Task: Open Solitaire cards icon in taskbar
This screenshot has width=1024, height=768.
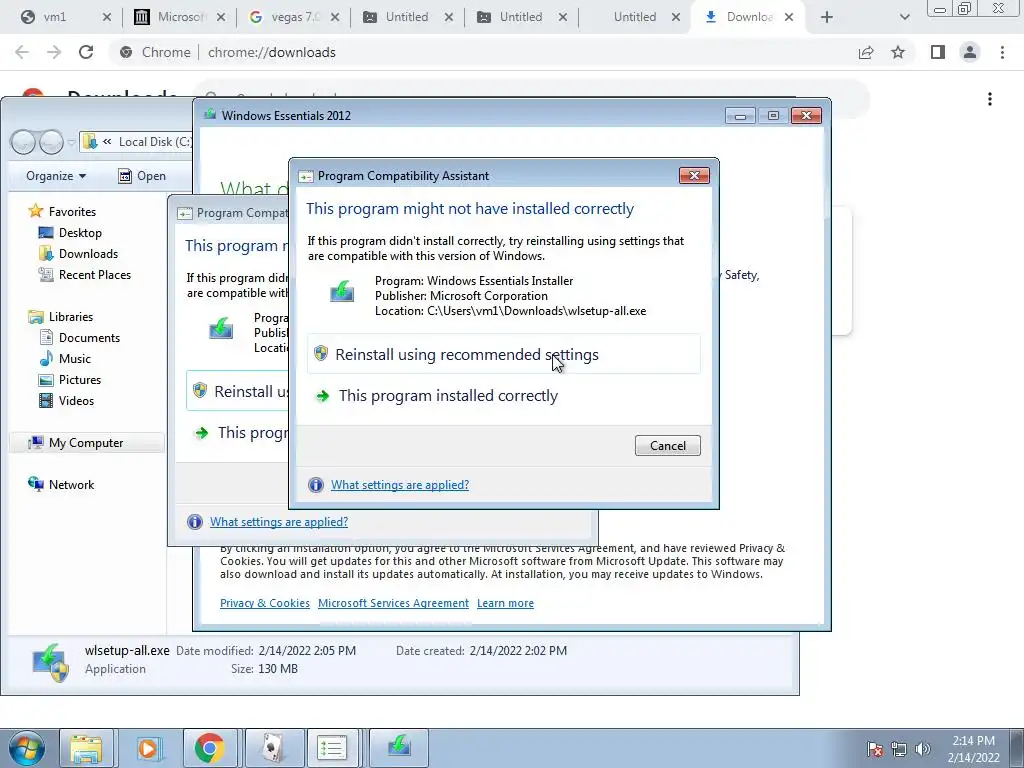Action: 273,748
